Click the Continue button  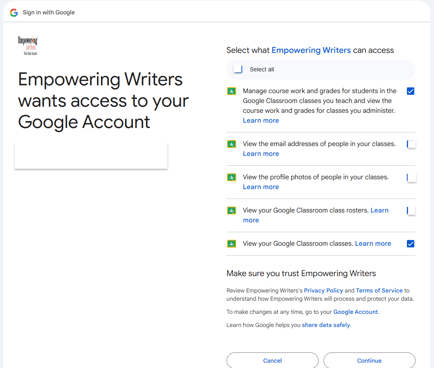point(369,360)
